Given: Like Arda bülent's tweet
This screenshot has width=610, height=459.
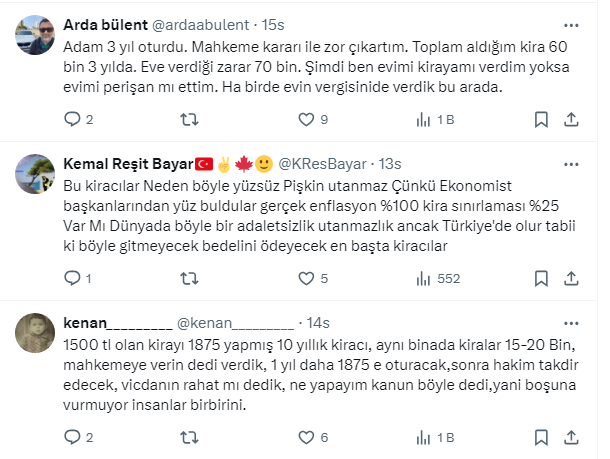Looking at the screenshot, I should pyautogui.click(x=306, y=120).
